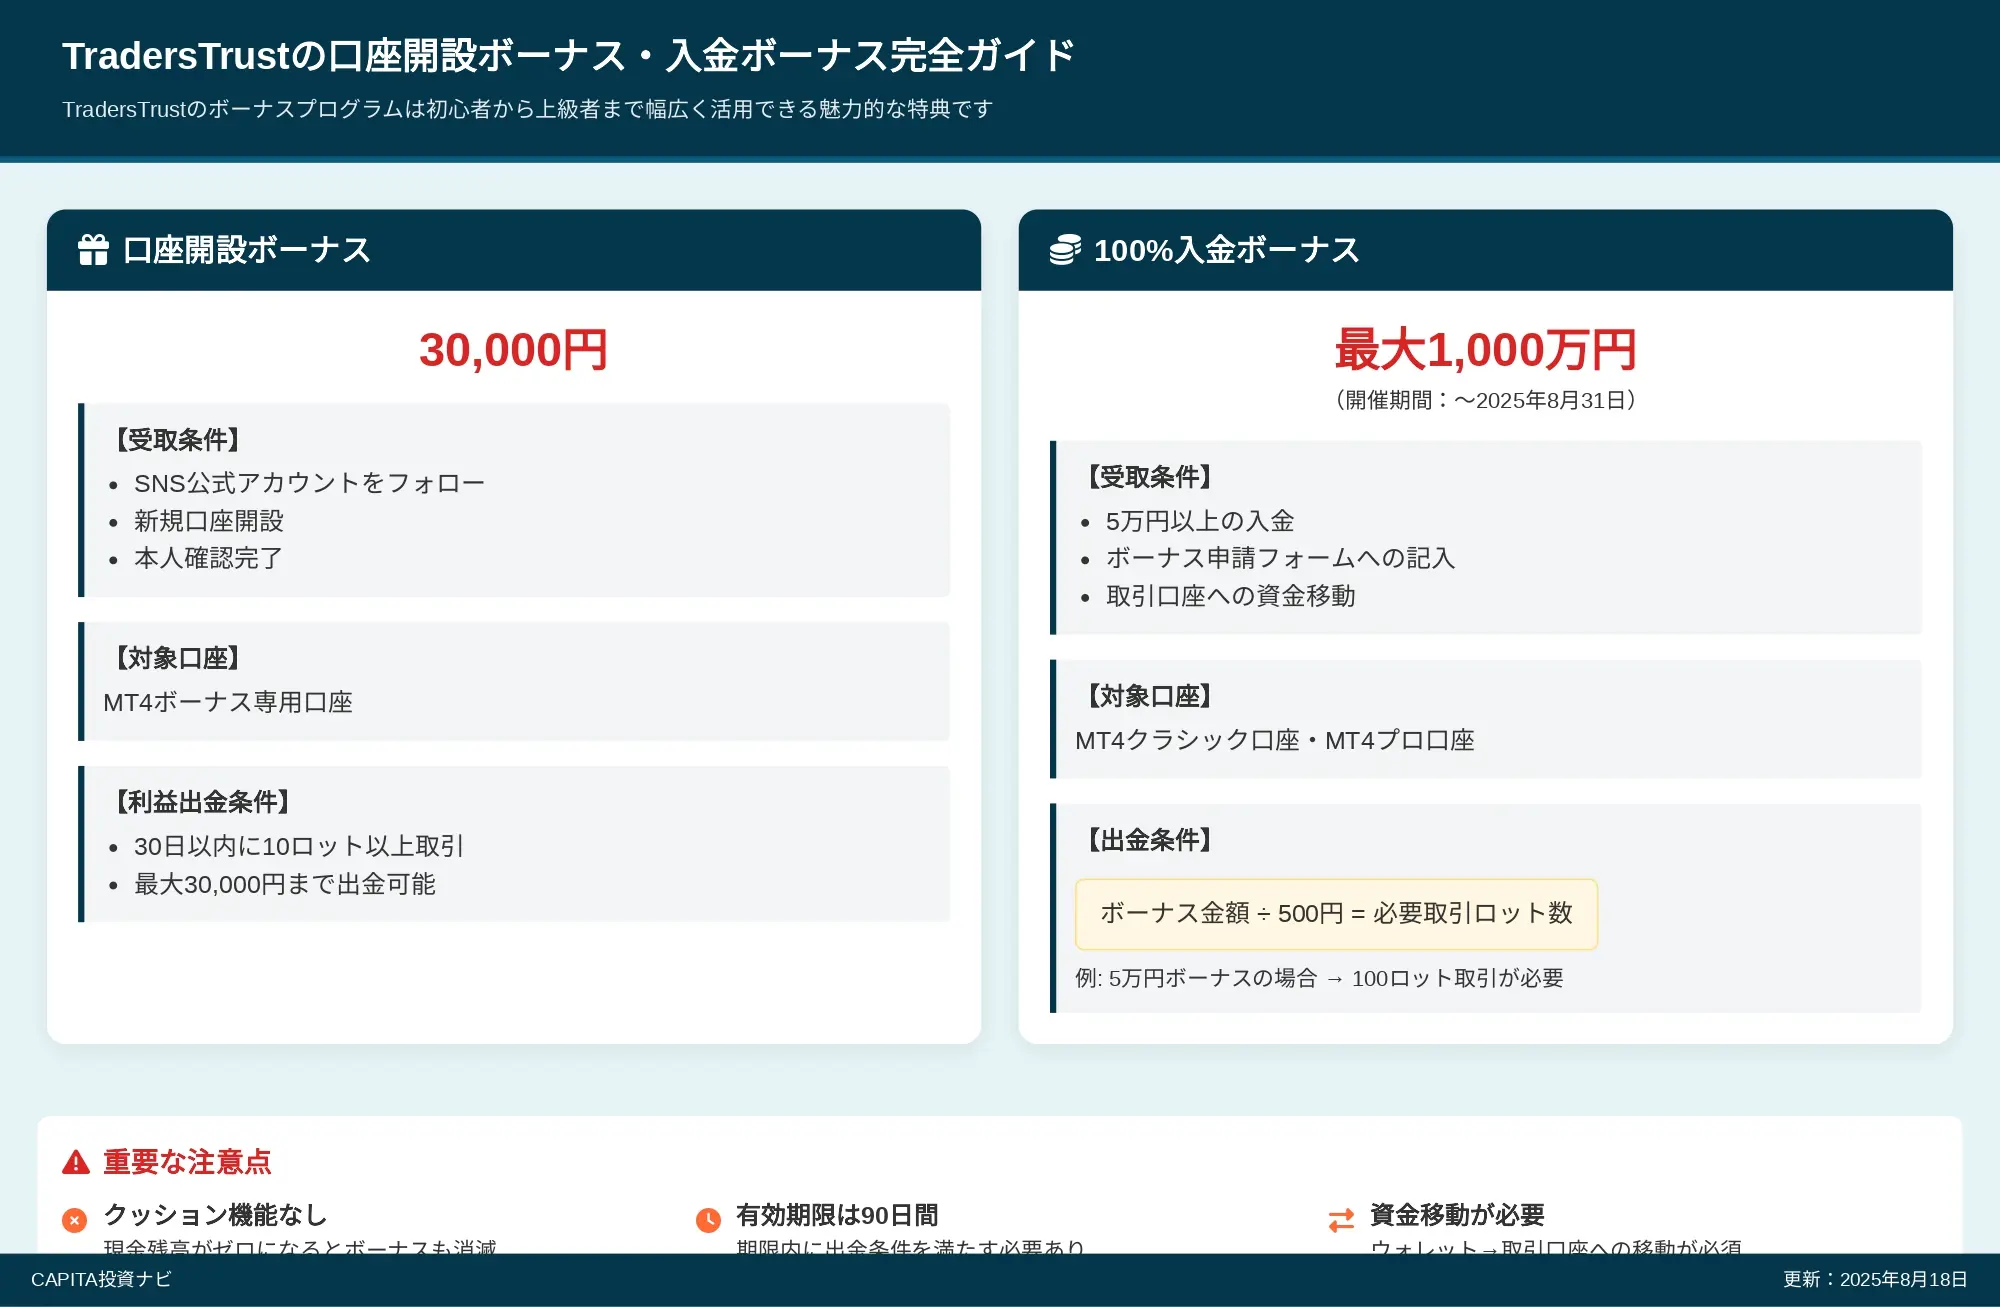The image size is (2000, 1307).
Task: Click the example 5万円ボーナスの場合 line
Action: (x=1319, y=978)
